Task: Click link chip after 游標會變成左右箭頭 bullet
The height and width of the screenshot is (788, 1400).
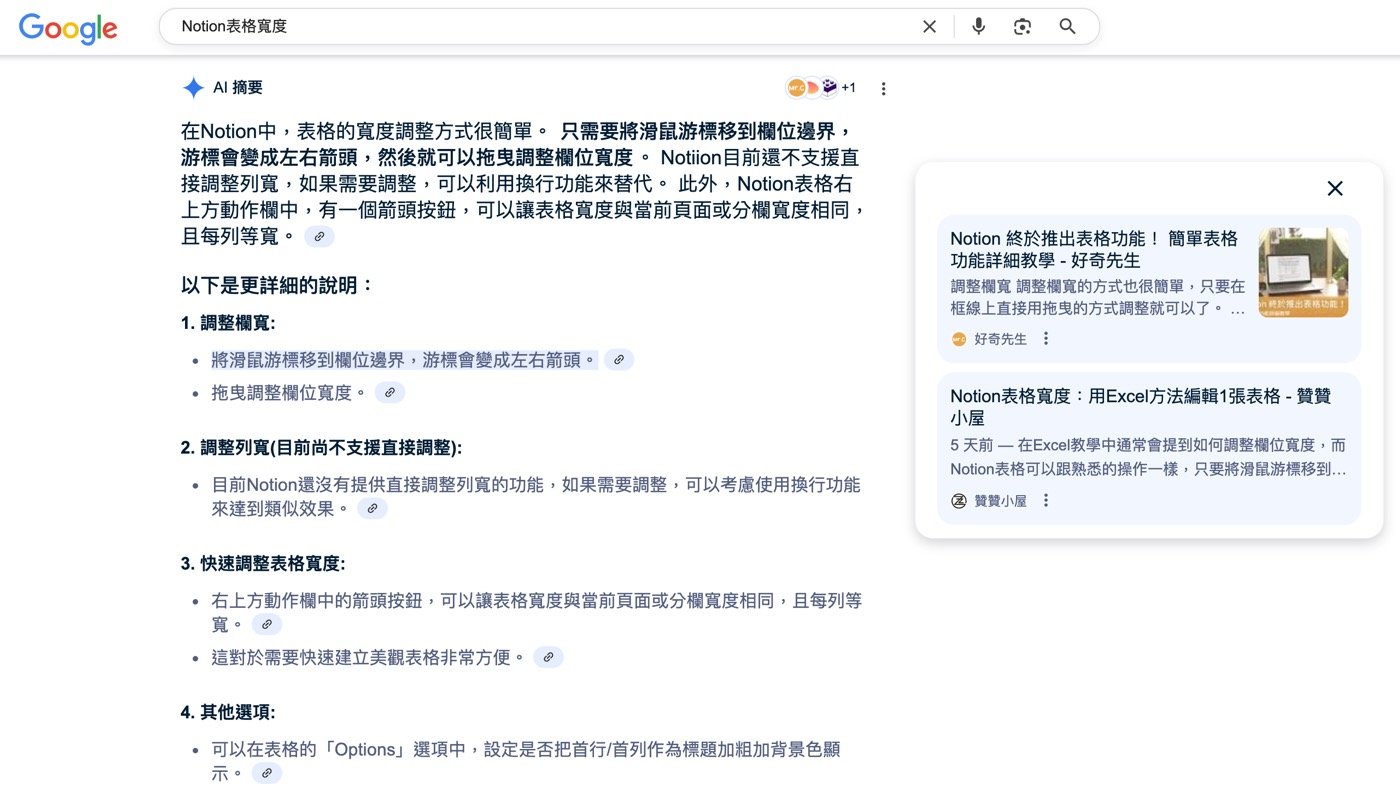Action: pos(619,360)
